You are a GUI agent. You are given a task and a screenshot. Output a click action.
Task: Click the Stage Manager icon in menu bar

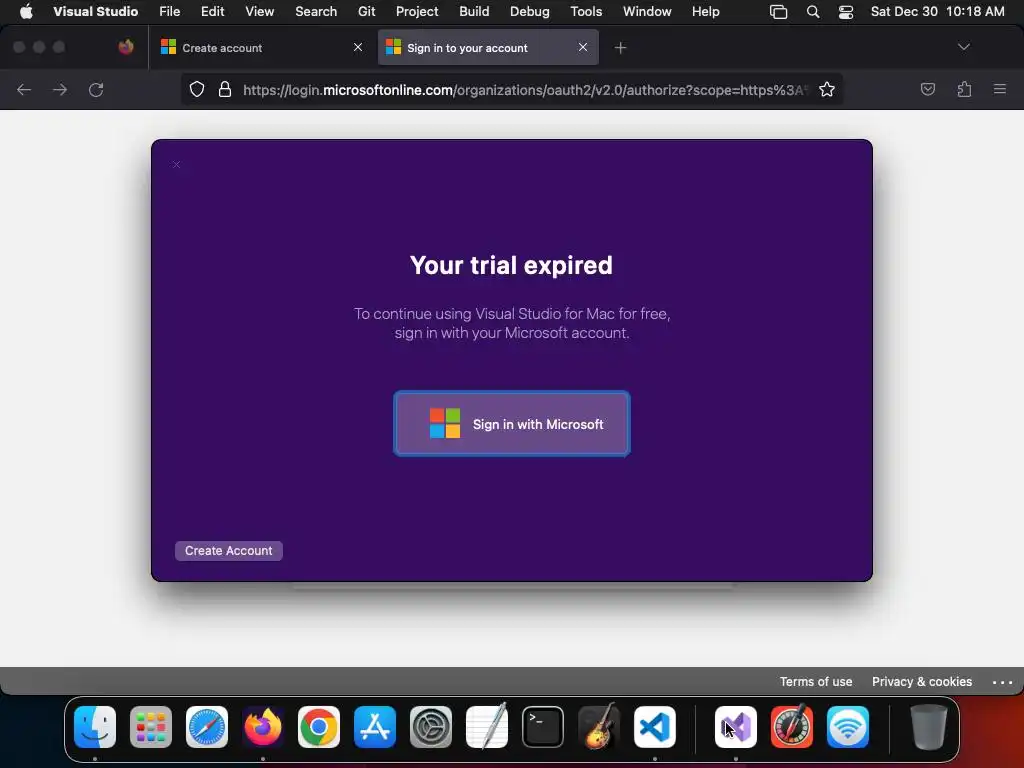(x=778, y=12)
